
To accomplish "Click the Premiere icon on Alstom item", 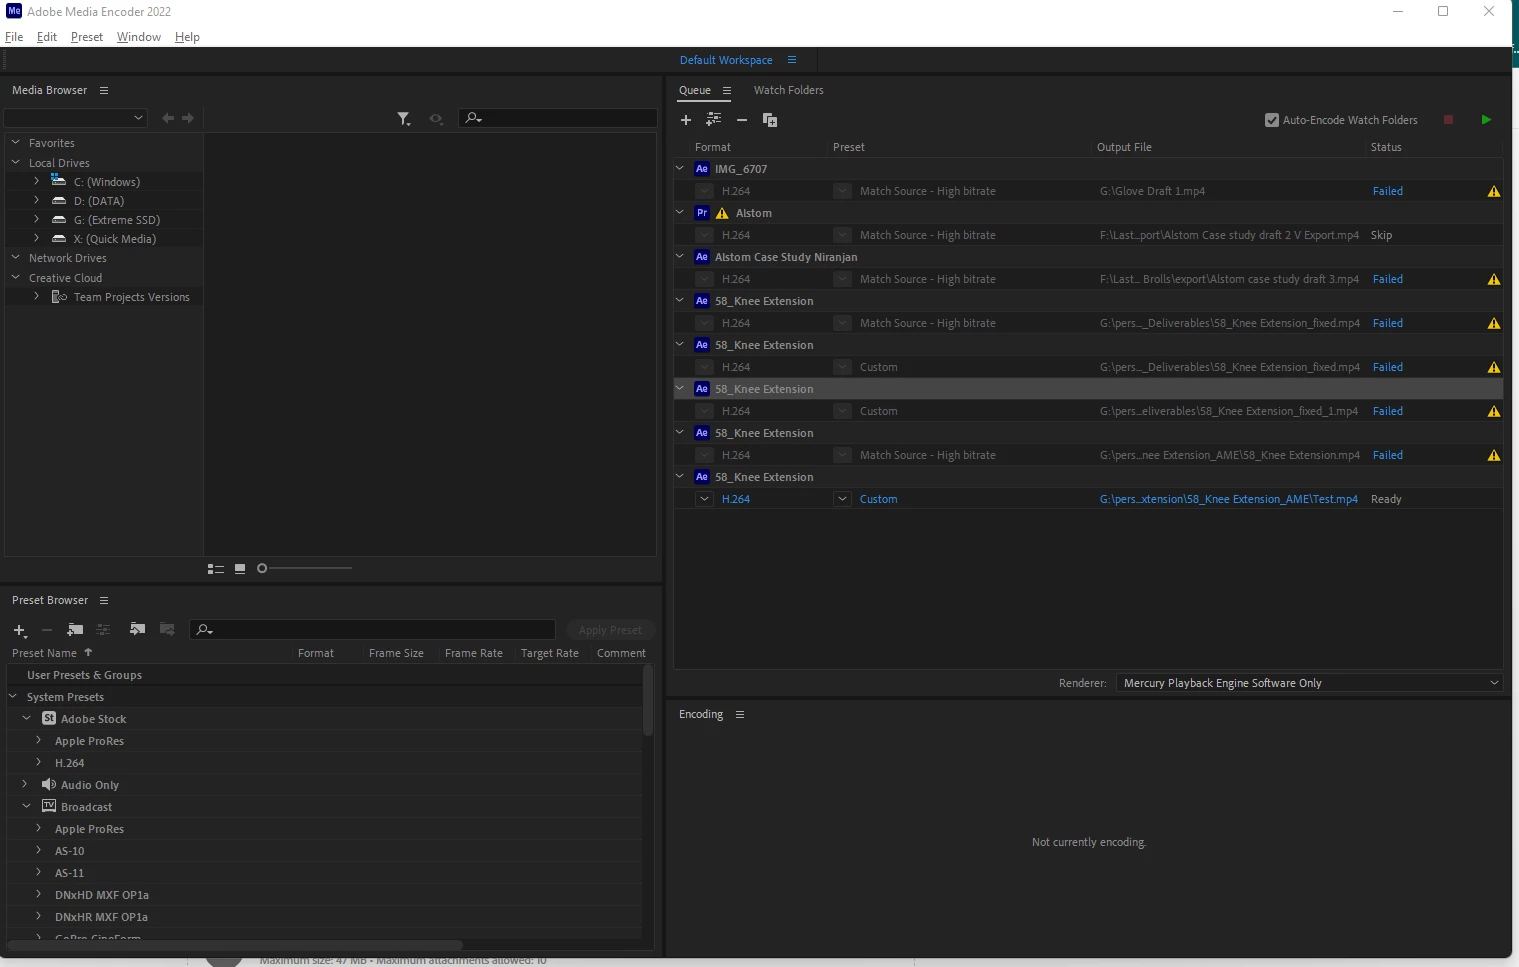I will tap(702, 213).
